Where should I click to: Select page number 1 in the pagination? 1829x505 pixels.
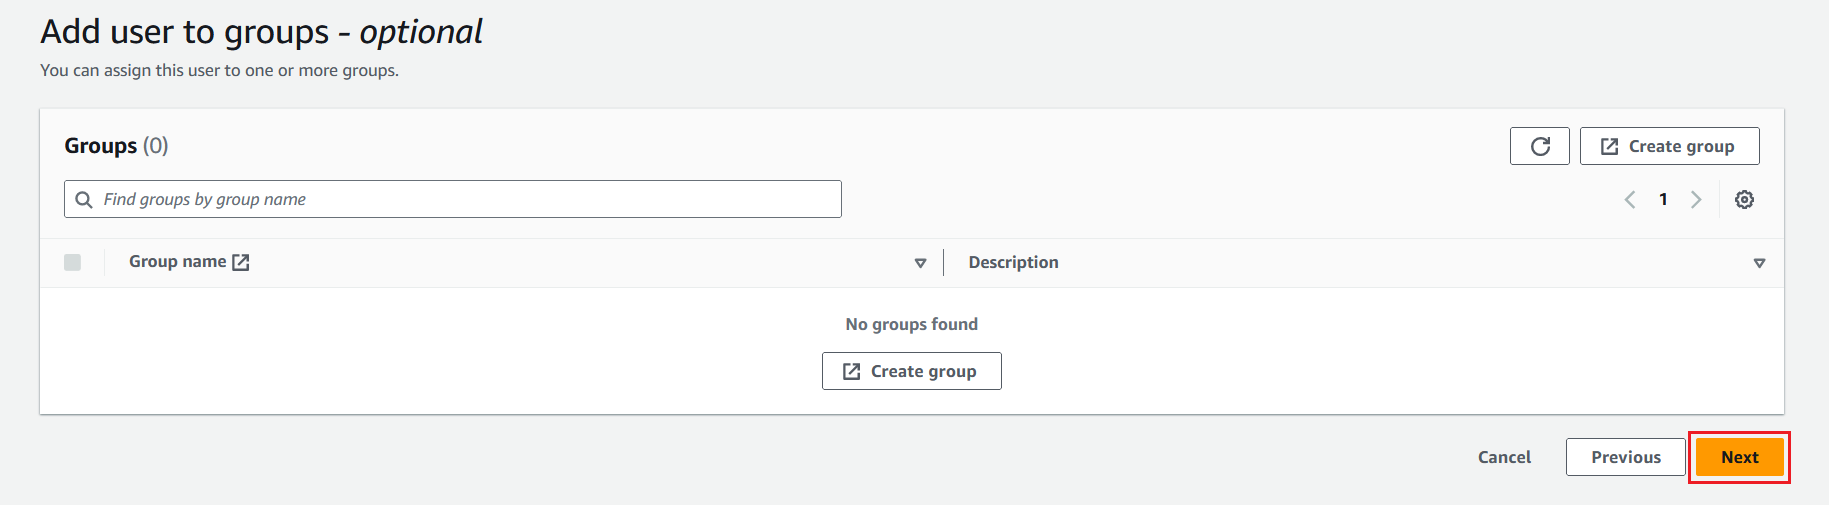(x=1663, y=200)
